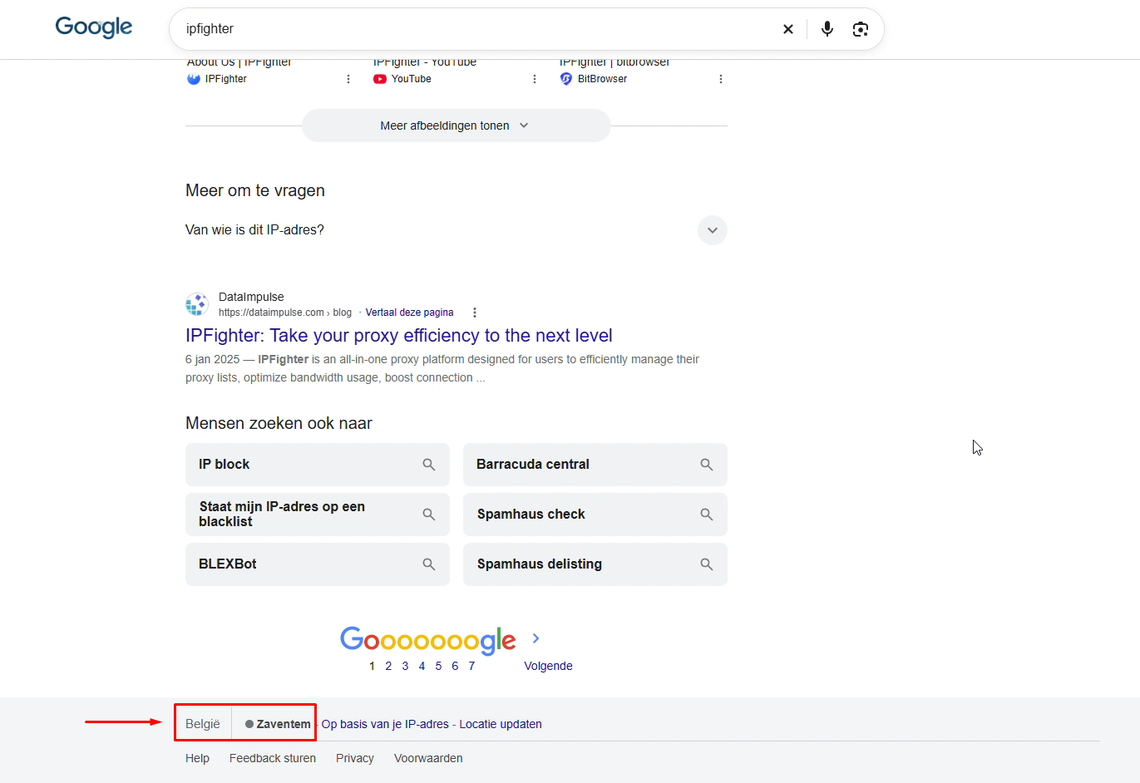Click the magnifier icon in the Spamhaus delisting chip
The height and width of the screenshot is (783, 1140).
tap(707, 564)
